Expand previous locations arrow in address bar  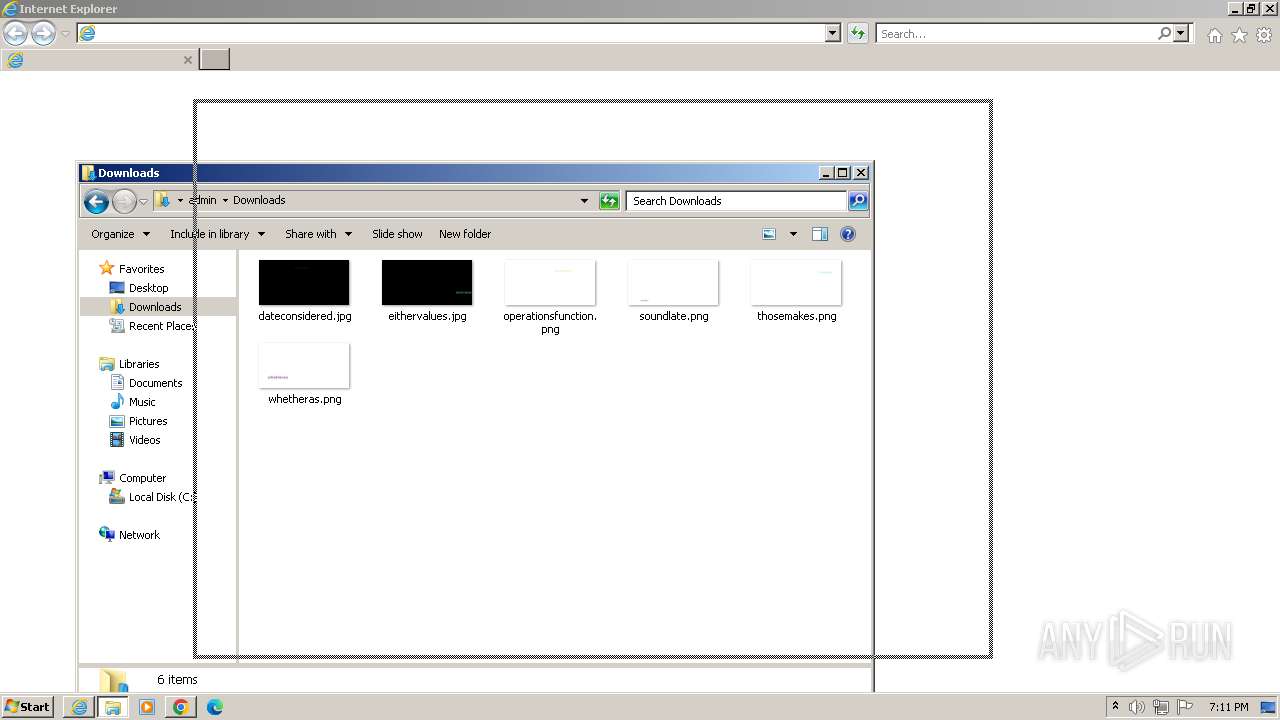584,201
